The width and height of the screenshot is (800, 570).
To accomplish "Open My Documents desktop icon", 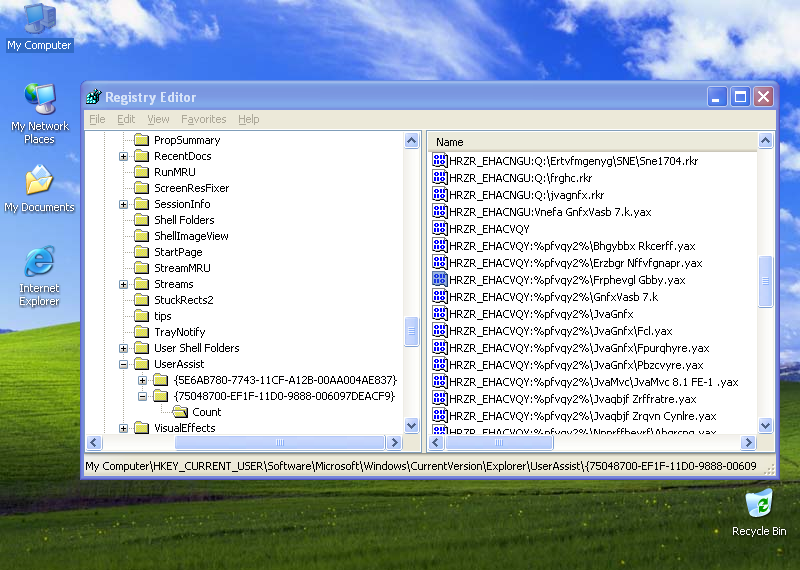I will pos(39,189).
